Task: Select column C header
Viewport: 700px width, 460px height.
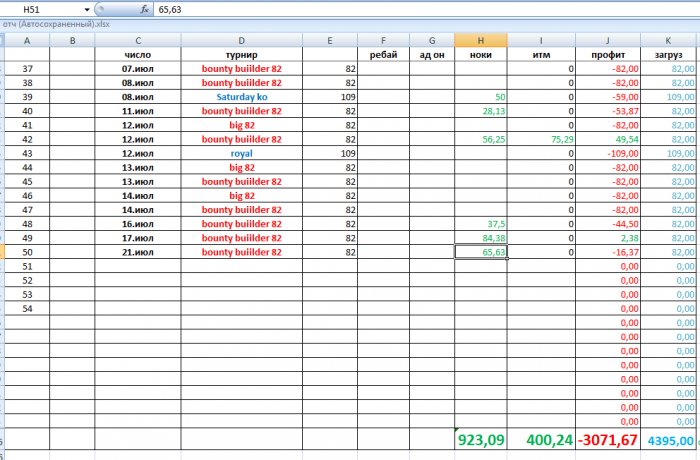Action: [138, 41]
